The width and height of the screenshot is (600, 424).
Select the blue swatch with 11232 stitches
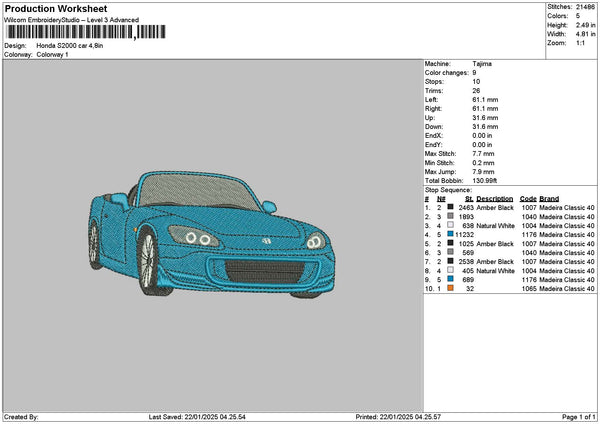[x=448, y=234]
